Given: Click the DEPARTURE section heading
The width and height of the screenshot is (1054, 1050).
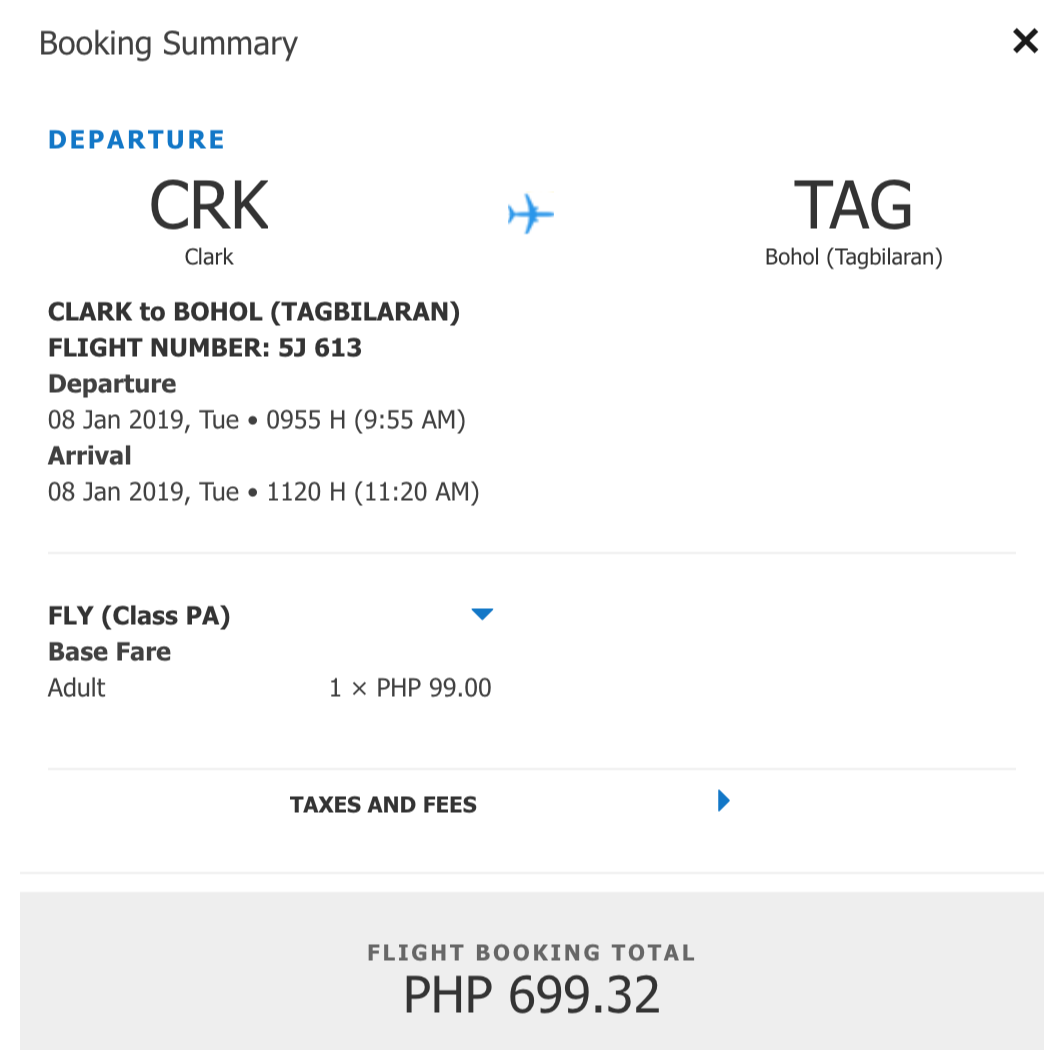Looking at the screenshot, I should pos(136,140).
